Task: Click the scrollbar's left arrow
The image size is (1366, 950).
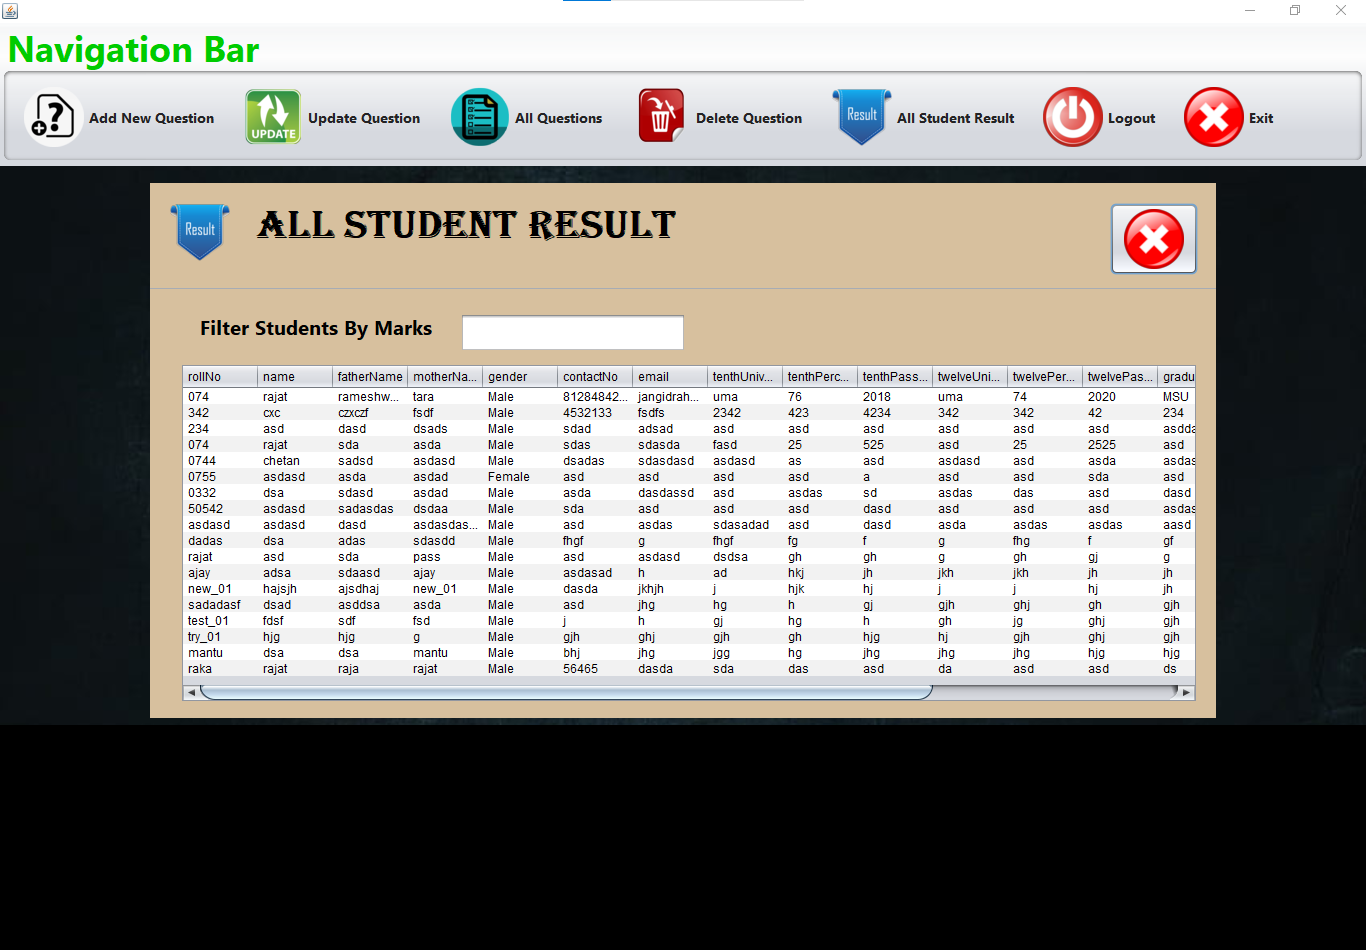Action: point(191,692)
